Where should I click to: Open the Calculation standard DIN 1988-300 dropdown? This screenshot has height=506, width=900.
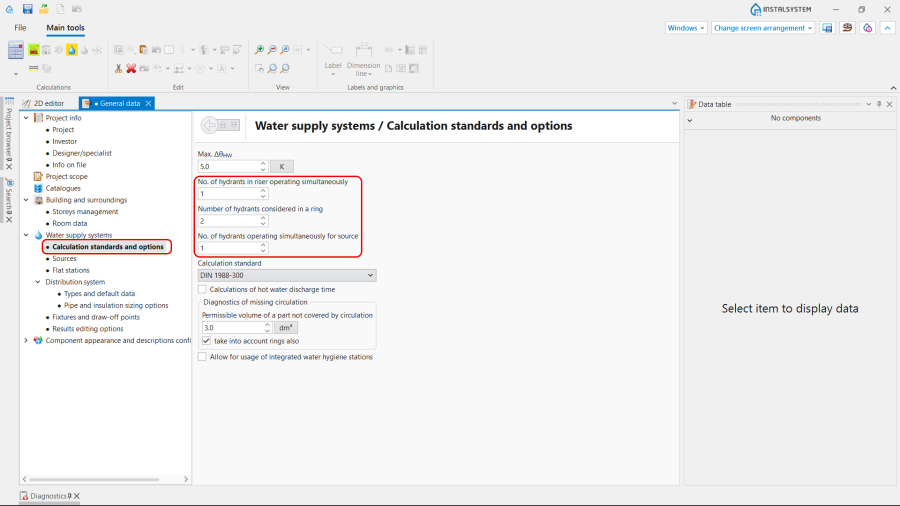pos(286,275)
